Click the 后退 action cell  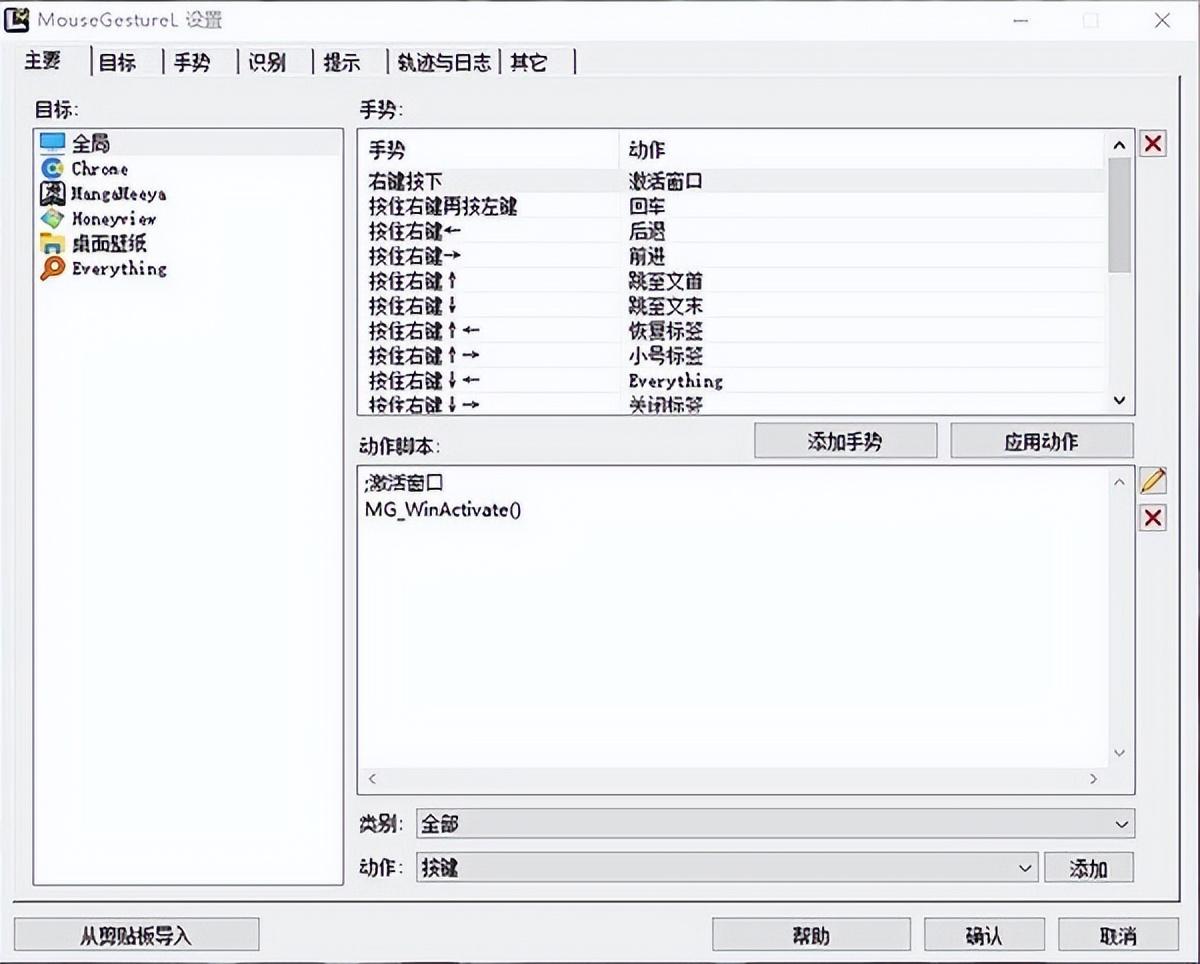[x=647, y=232]
